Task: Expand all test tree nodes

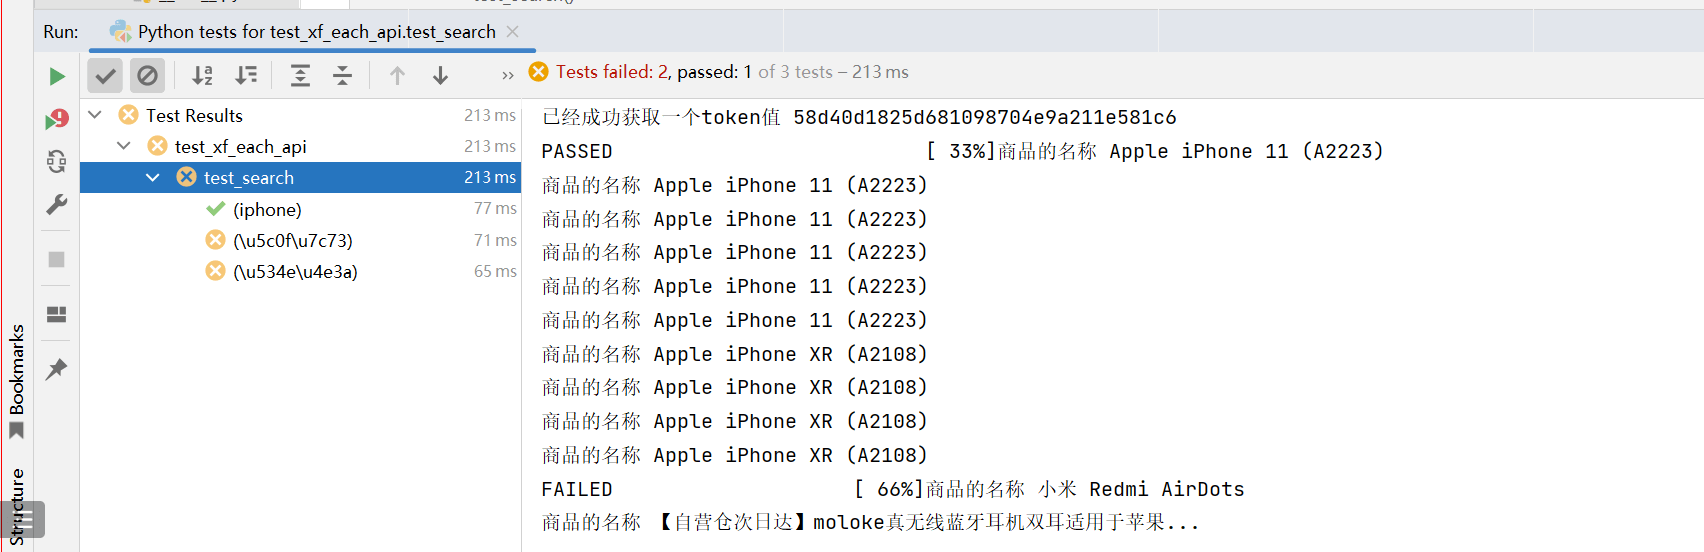Action: coord(300,75)
